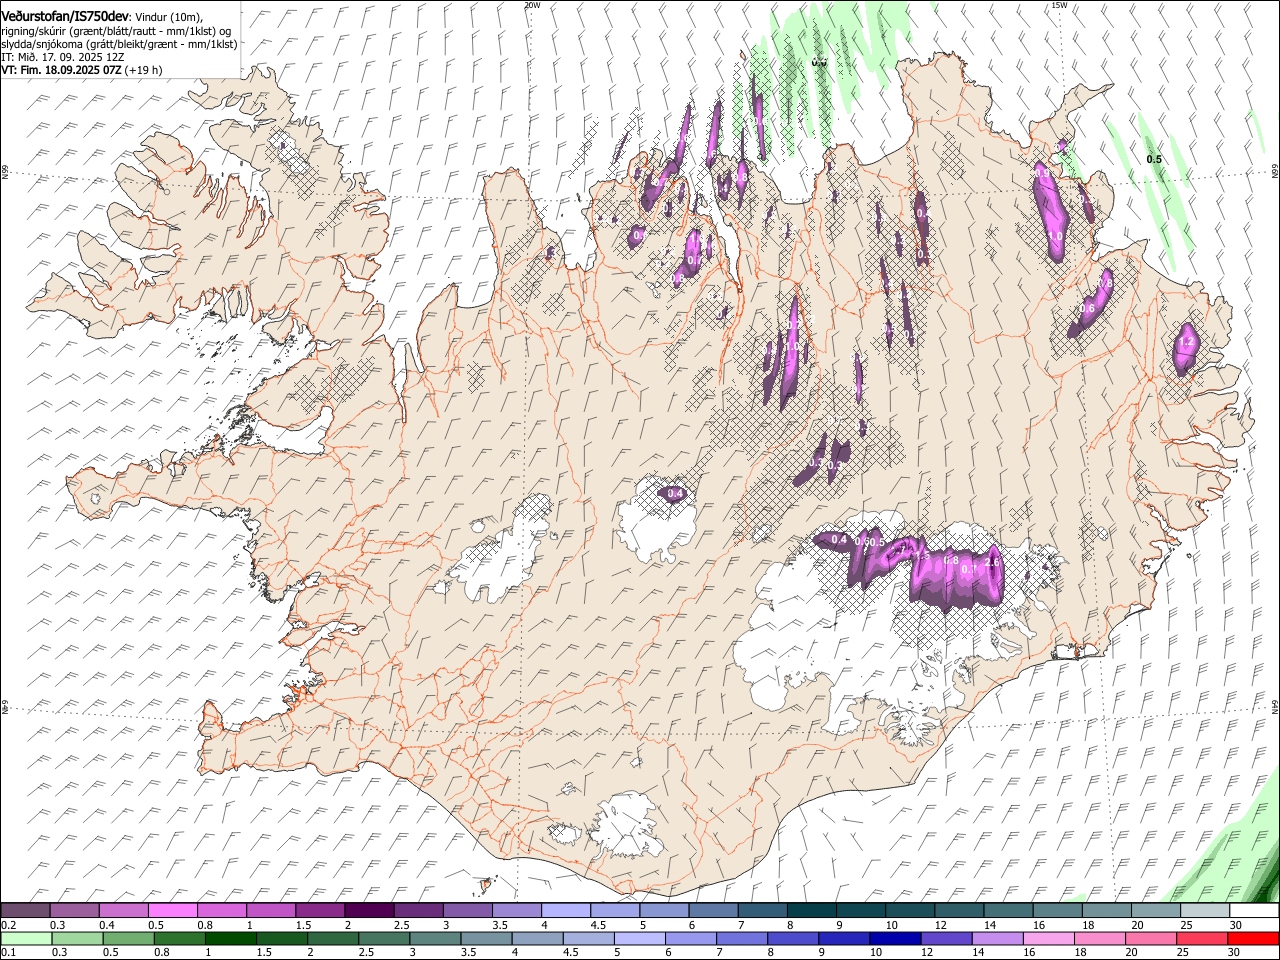Click the 1.2 value on the east coast blob
Screen dimensions: 1280x960
[x=1186, y=342]
